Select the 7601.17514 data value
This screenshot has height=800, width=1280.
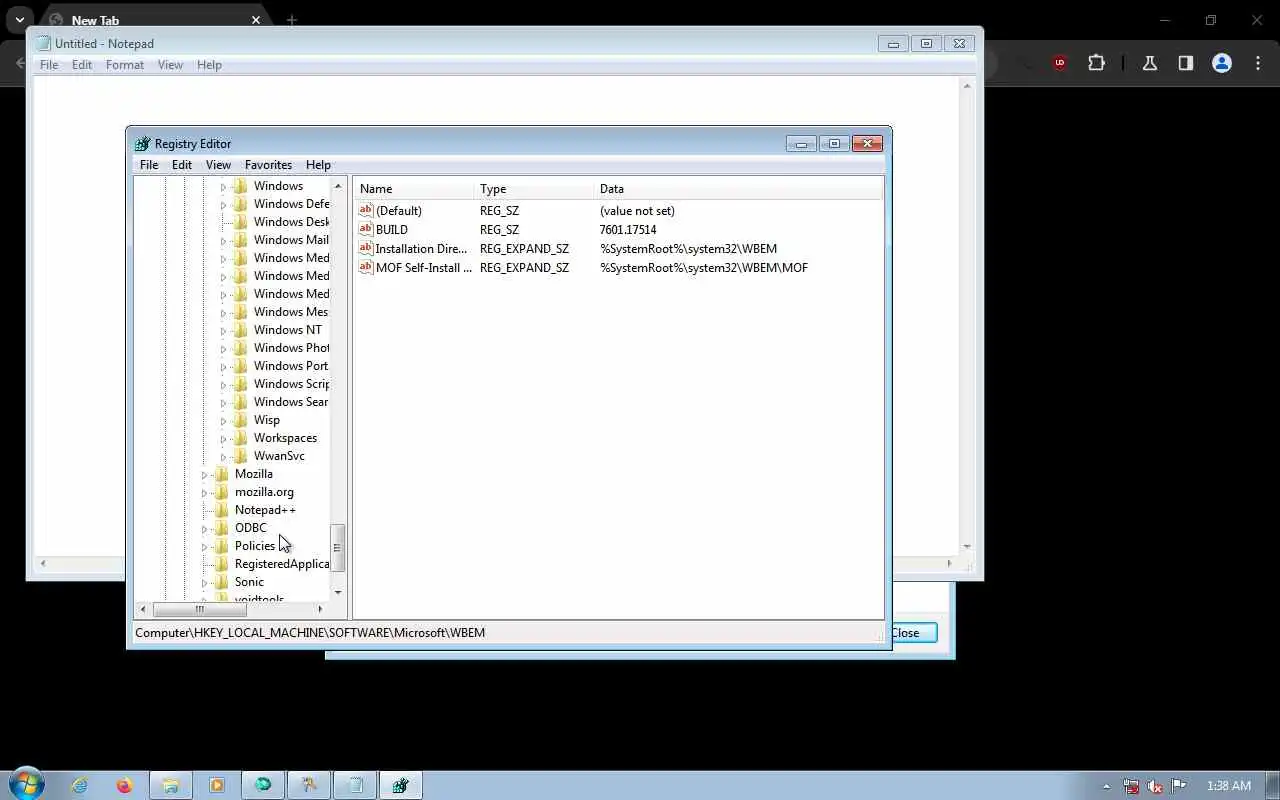coord(628,230)
